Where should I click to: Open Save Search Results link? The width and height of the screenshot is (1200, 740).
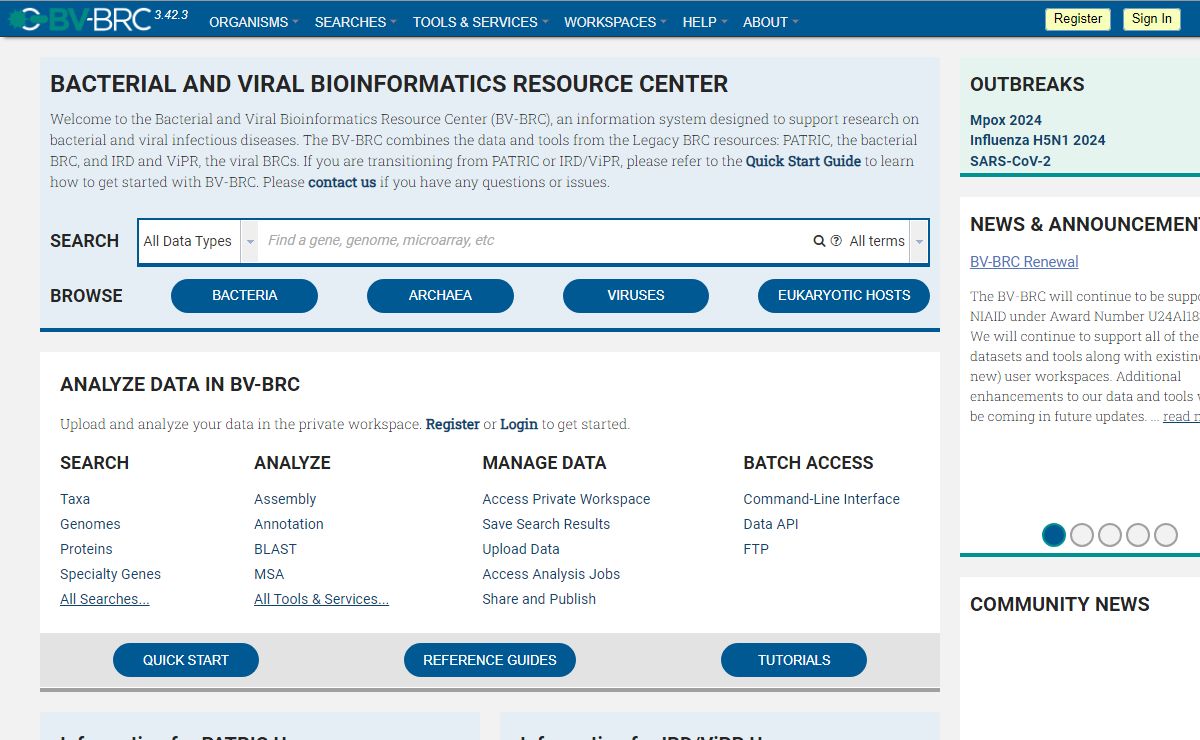point(546,524)
